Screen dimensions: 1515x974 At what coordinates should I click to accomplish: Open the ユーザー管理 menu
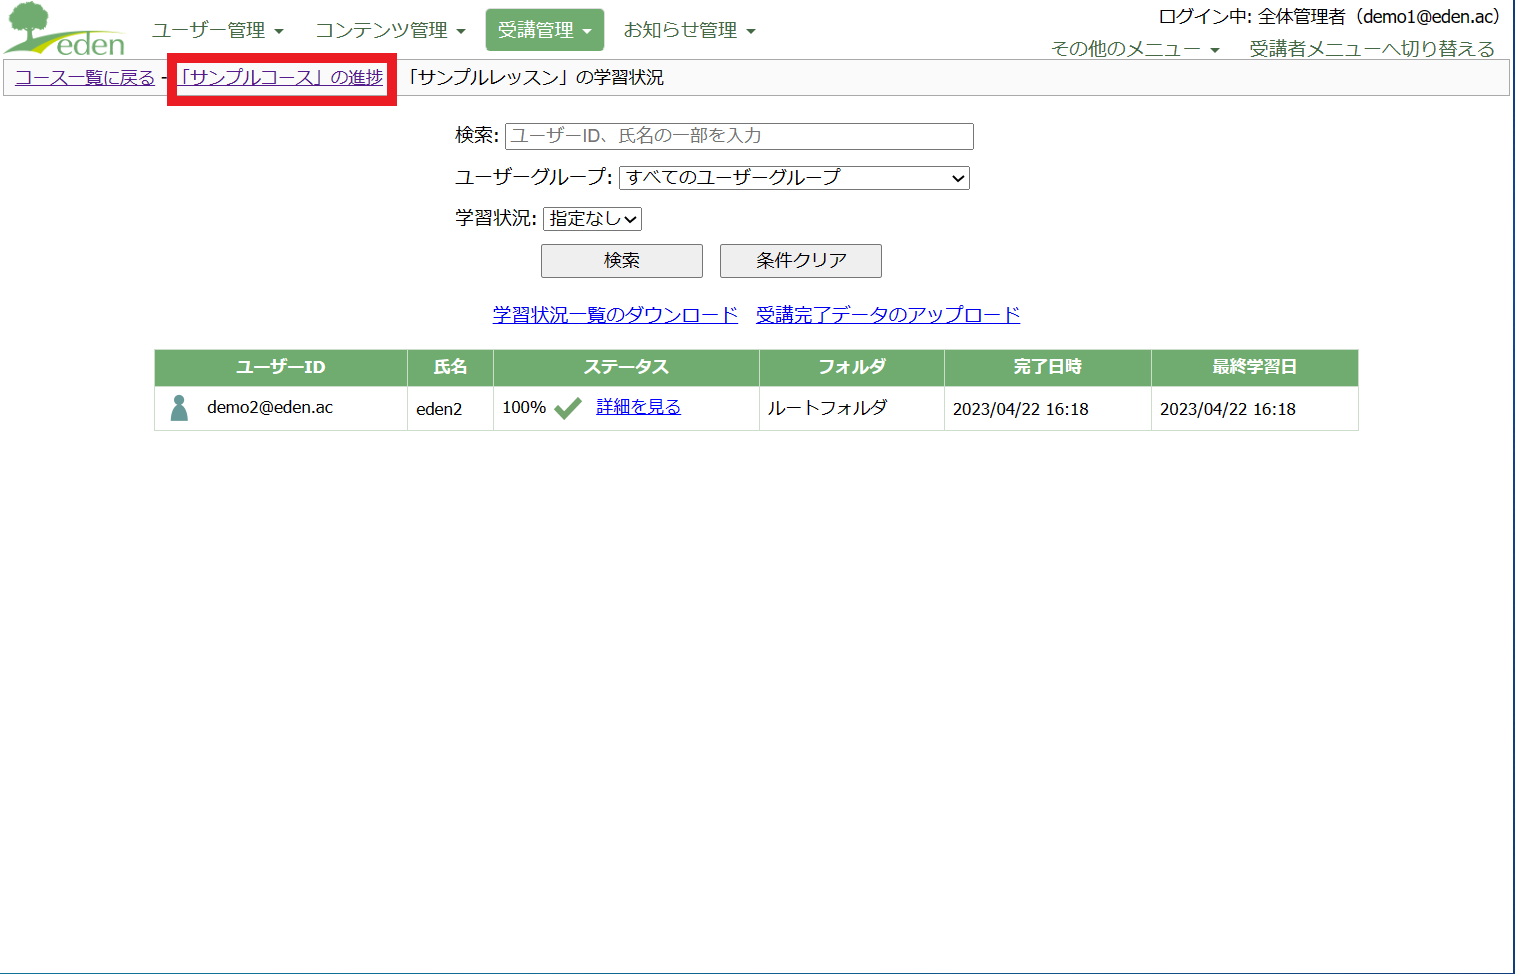[217, 30]
